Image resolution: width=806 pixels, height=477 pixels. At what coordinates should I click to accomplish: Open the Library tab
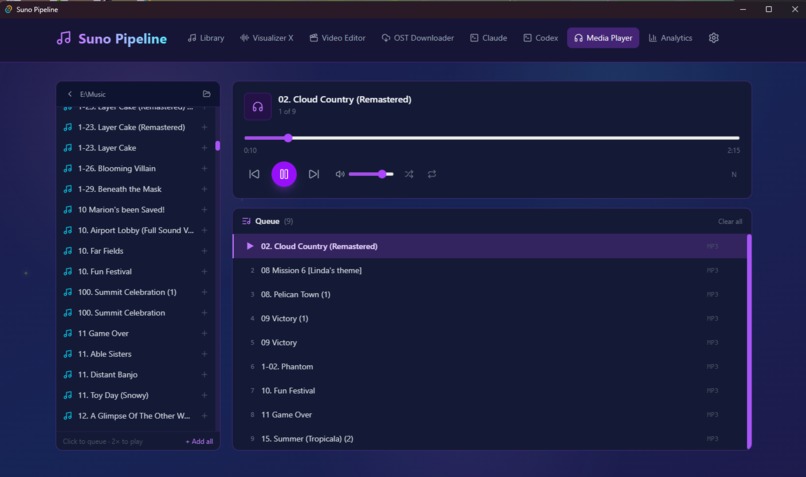tap(206, 38)
